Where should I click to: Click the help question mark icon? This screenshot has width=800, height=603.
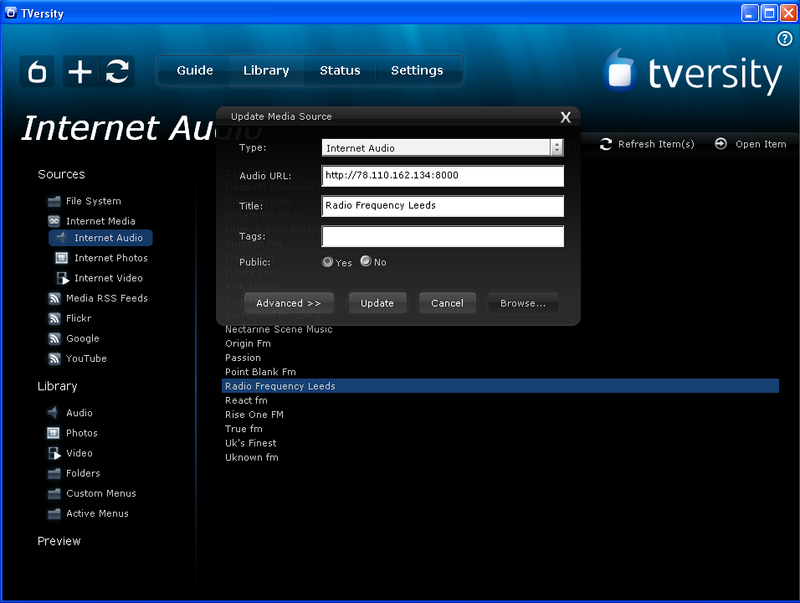click(x=784, y=39)
